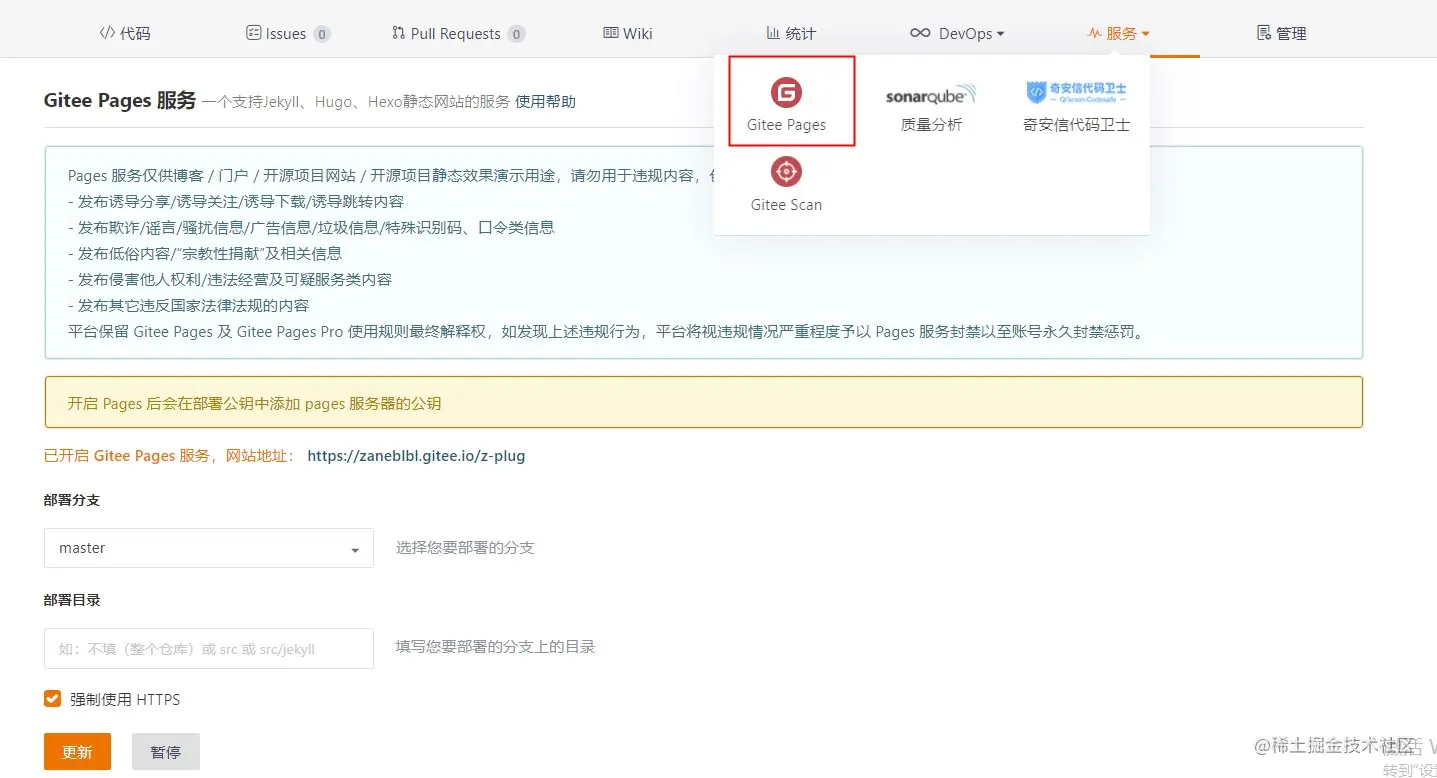Click the 选择您要部署的分支 hint text
Screen dimensions: 1437x778
[465, 547]
